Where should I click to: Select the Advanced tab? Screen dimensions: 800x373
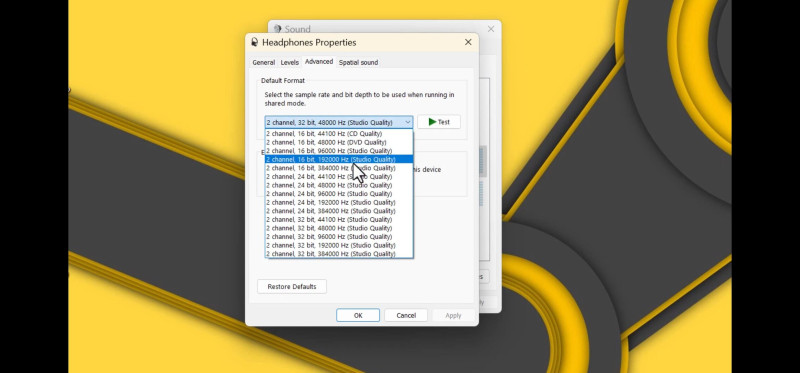tap(319, 62)
